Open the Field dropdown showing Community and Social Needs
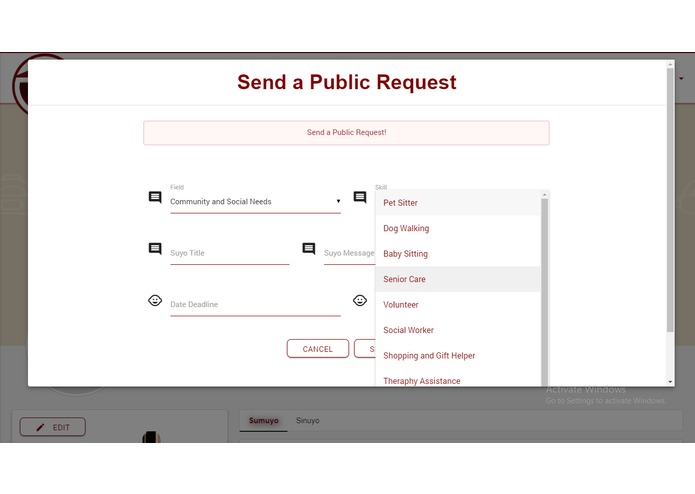695x494 pixels. 255,202
